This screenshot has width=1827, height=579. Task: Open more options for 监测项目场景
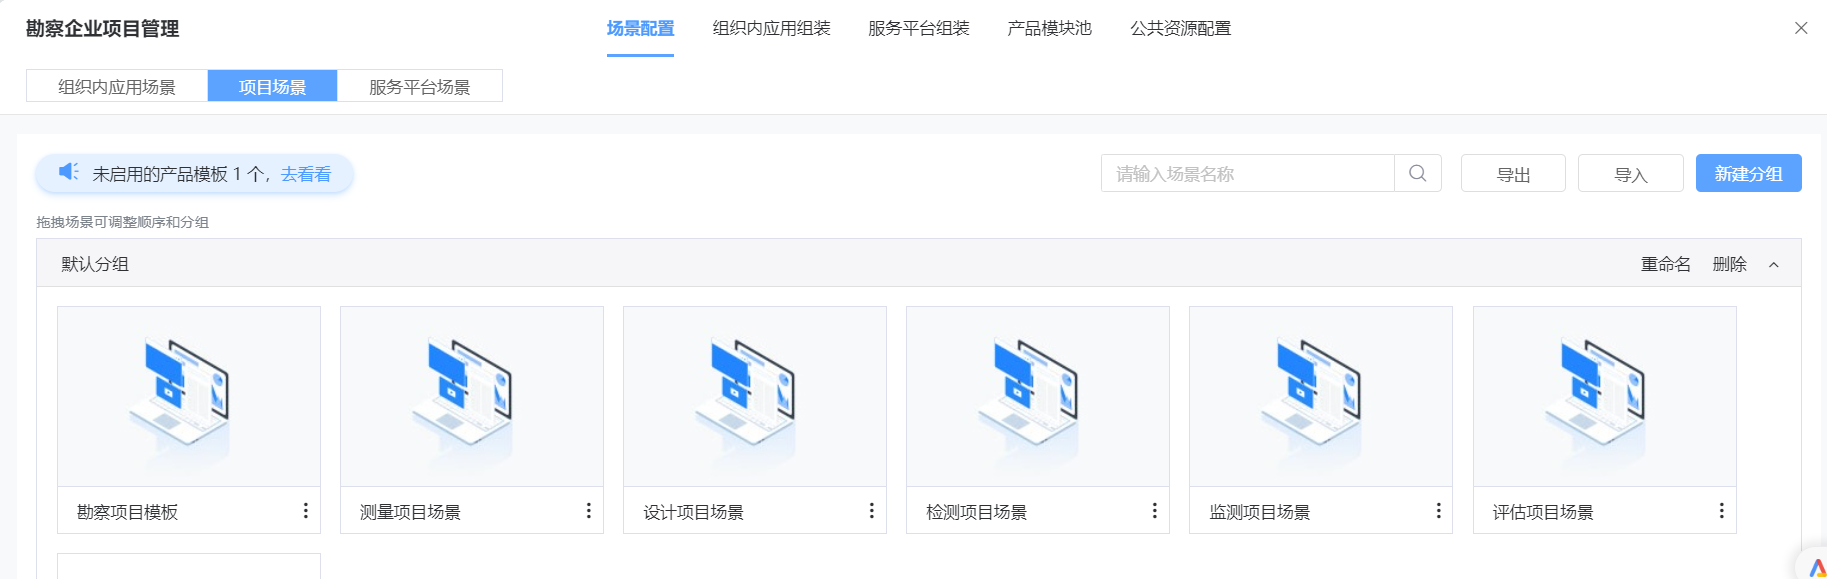click(x=1438, y=511)
